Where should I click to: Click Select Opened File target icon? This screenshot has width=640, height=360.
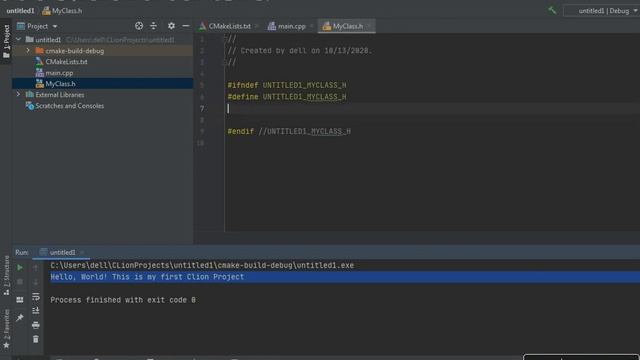click(x=139, y=26)
